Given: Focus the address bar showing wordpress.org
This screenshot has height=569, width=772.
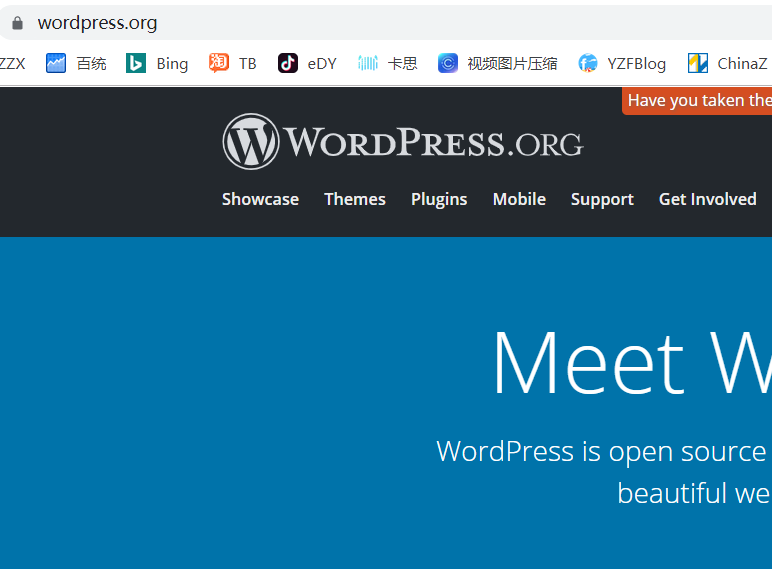Looking at the screenshot, I should (x=300, y=23).
